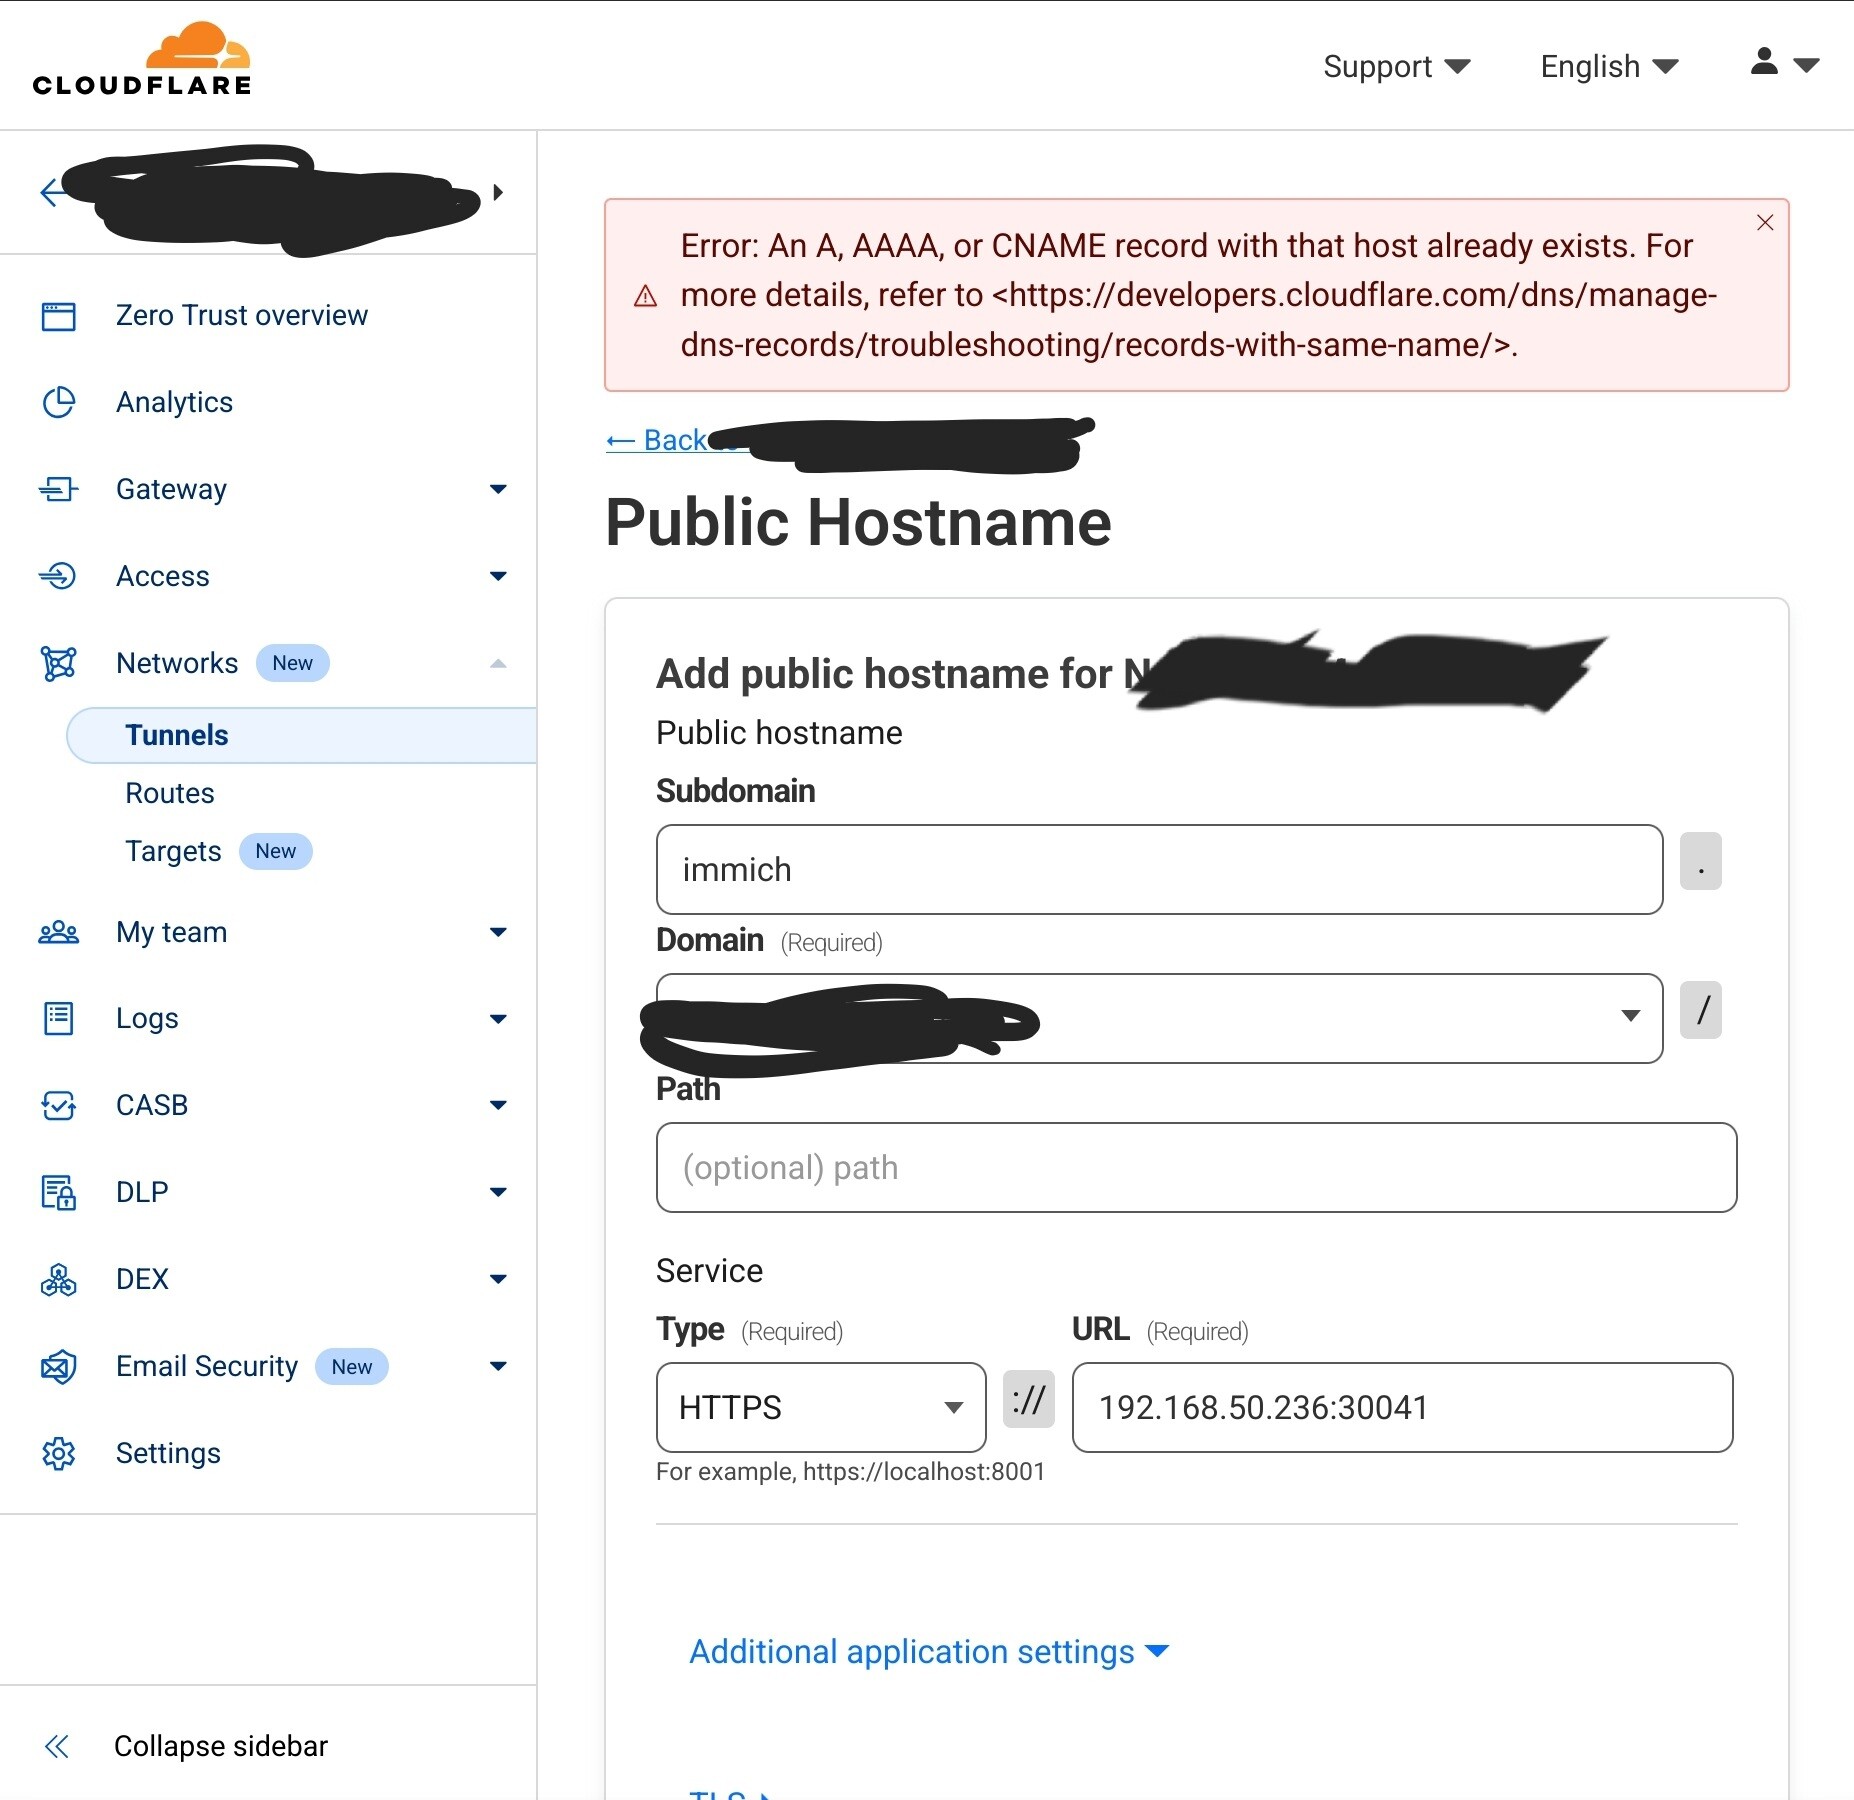This screenshot has width=1854, height=1800.
Task: Expand the CASB menu arrow
Action: pyautogui.click(x=498, y=1105)
